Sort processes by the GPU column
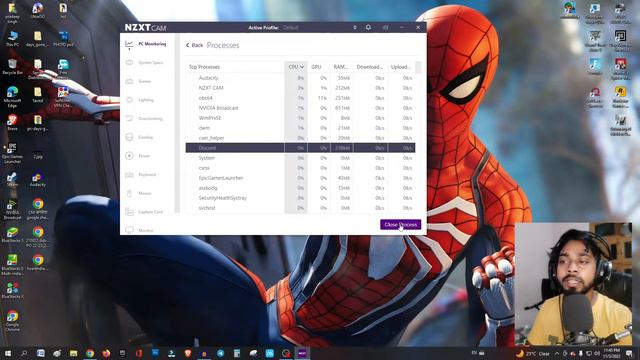The height and width of the screenshot is (360, 640). (316, 67)
